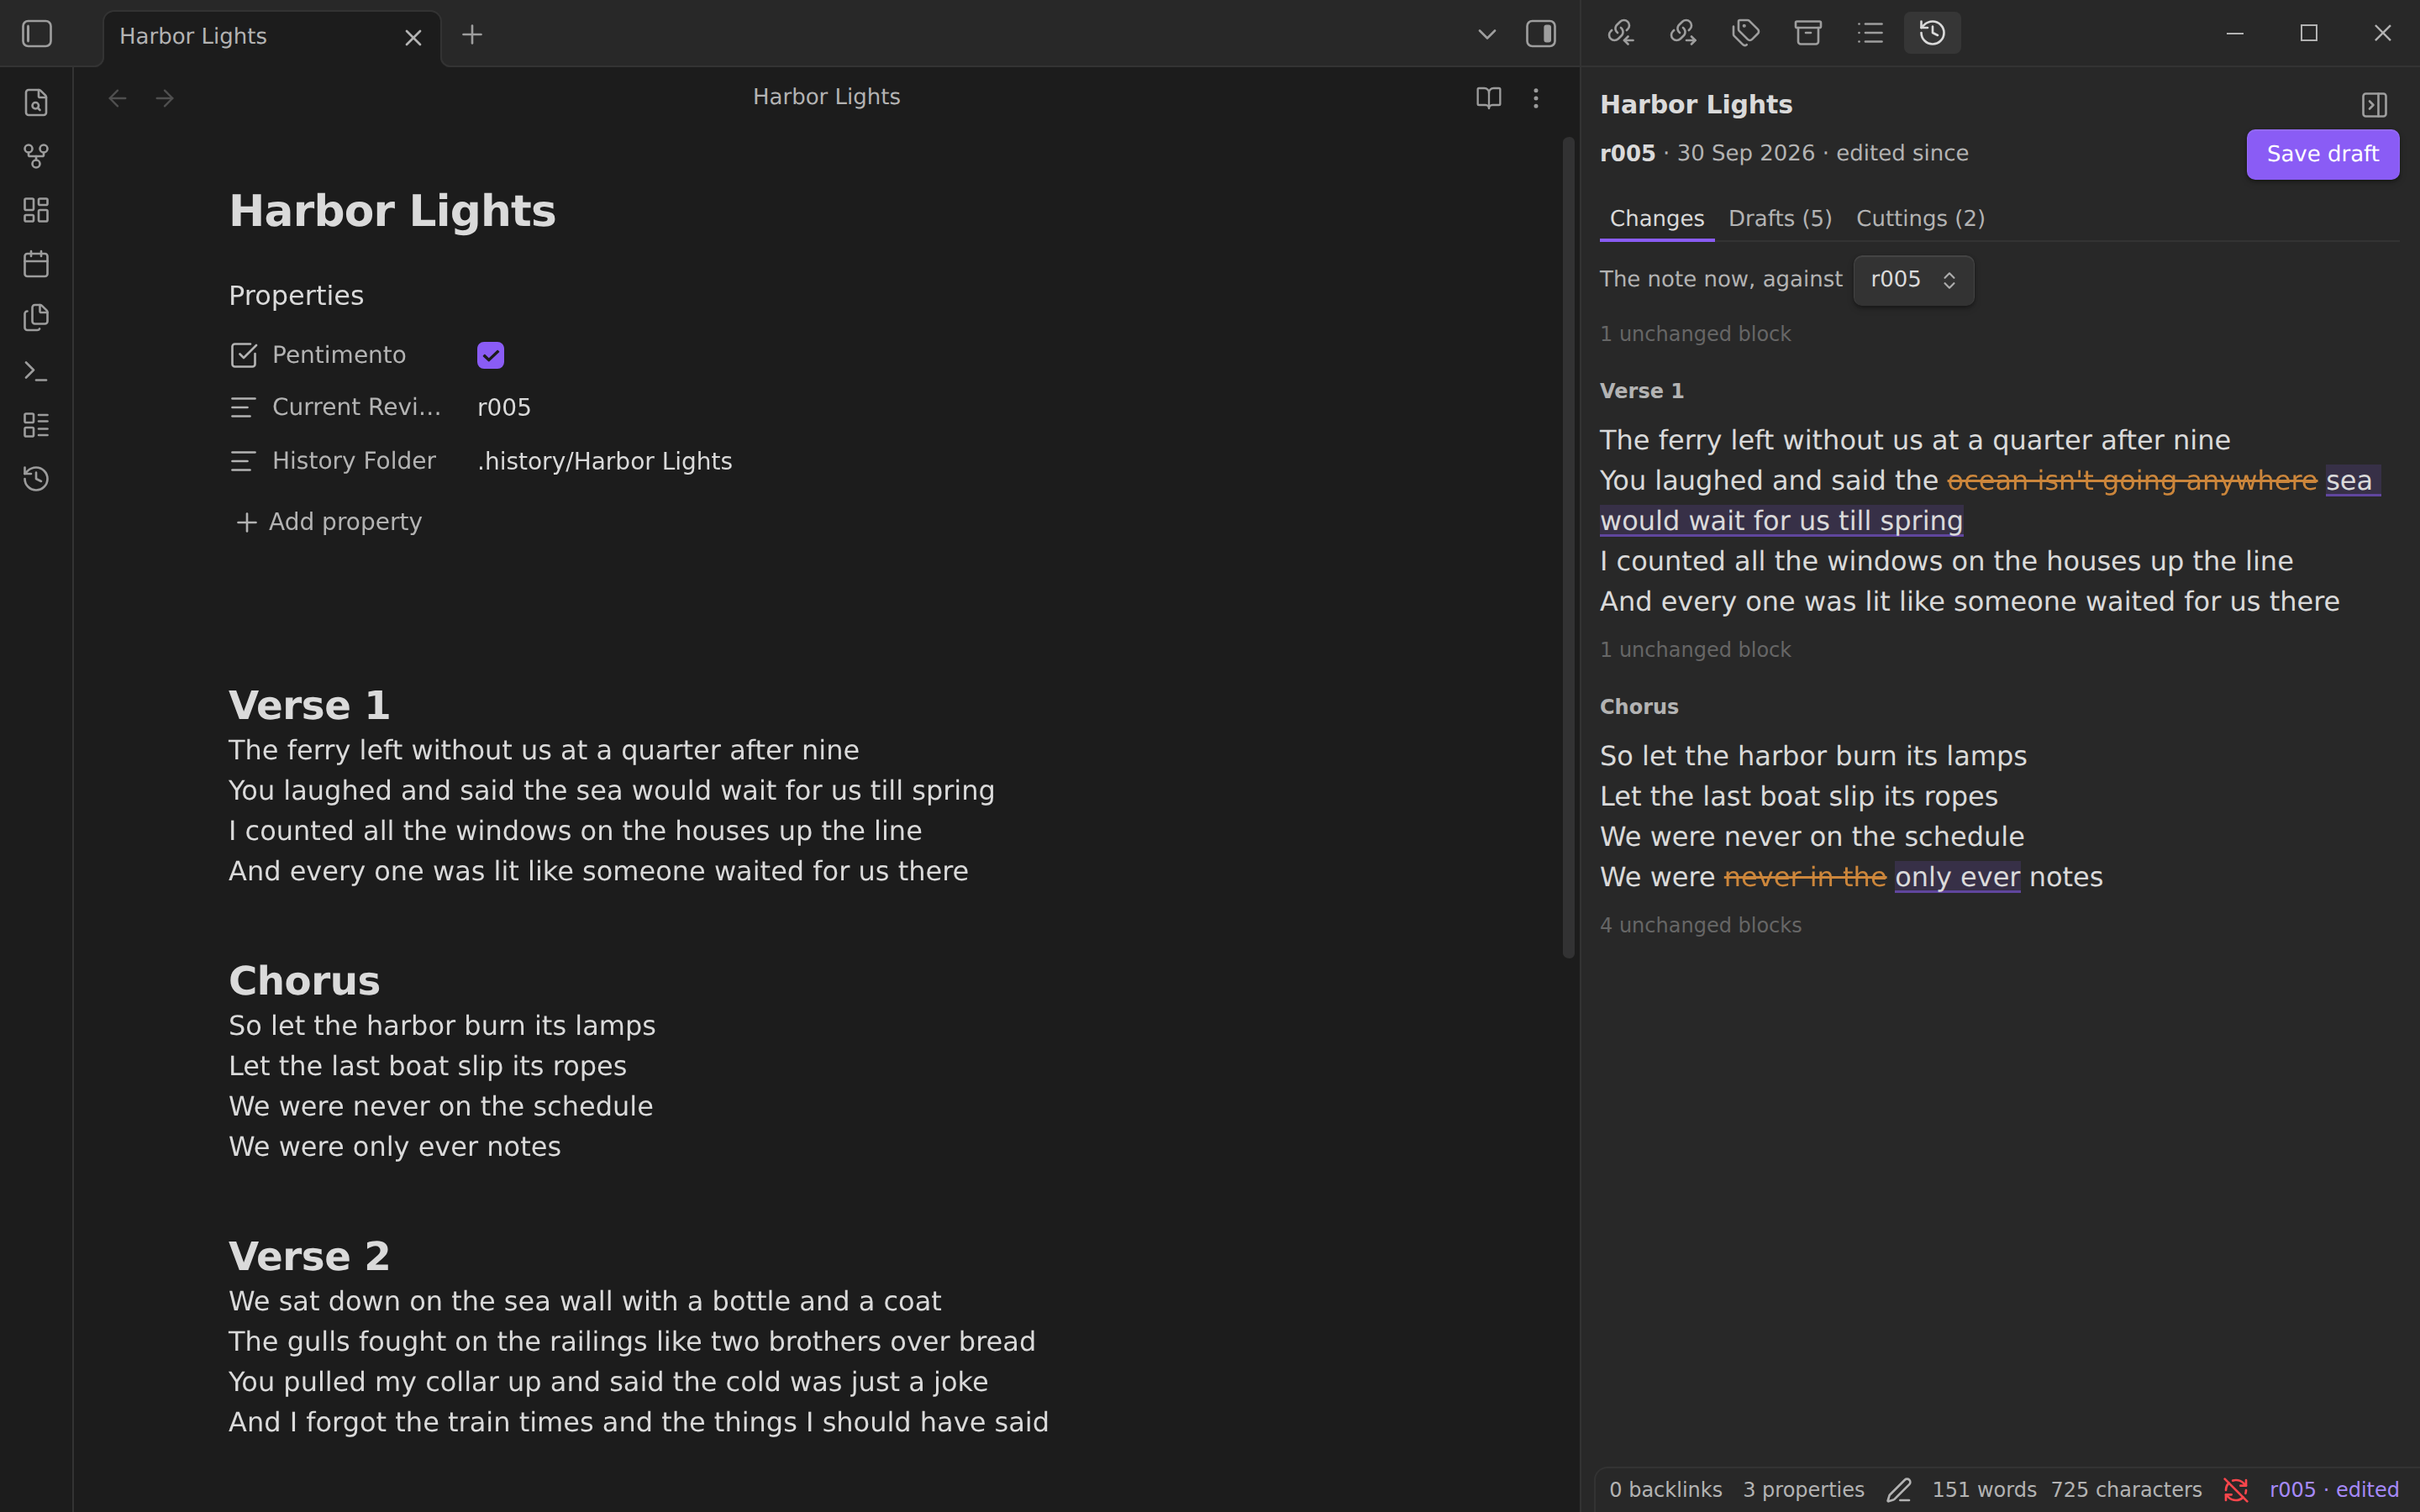Uncheck the Pentimento property checkbox
The width and height of the screenshot is (2420, 1512).
point(490,355)
